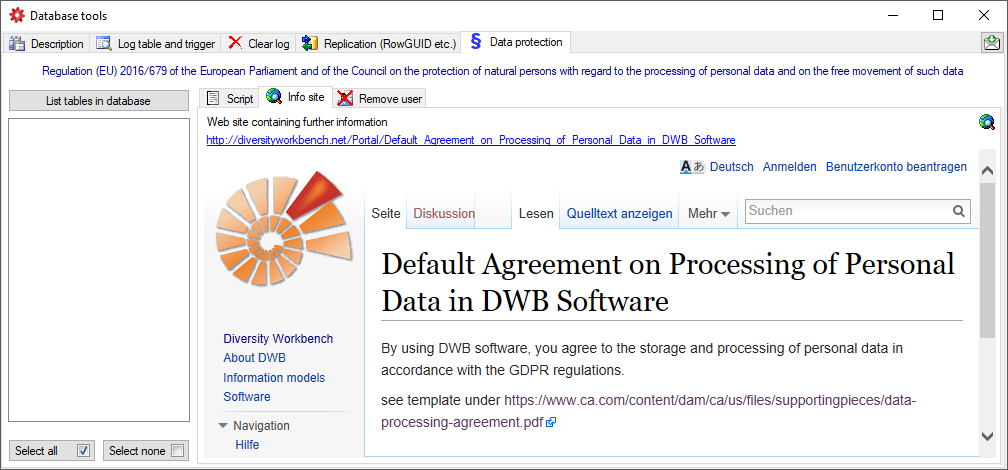1008x470 pixels.
Task: Switch to the Description tab
Action: [46, 44]
